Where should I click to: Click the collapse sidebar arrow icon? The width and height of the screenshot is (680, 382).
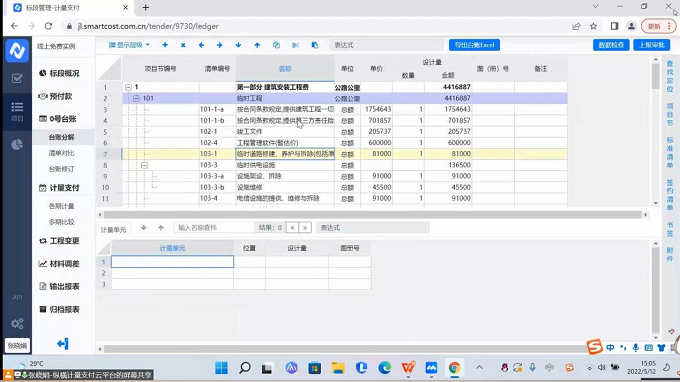click(63, 344)
